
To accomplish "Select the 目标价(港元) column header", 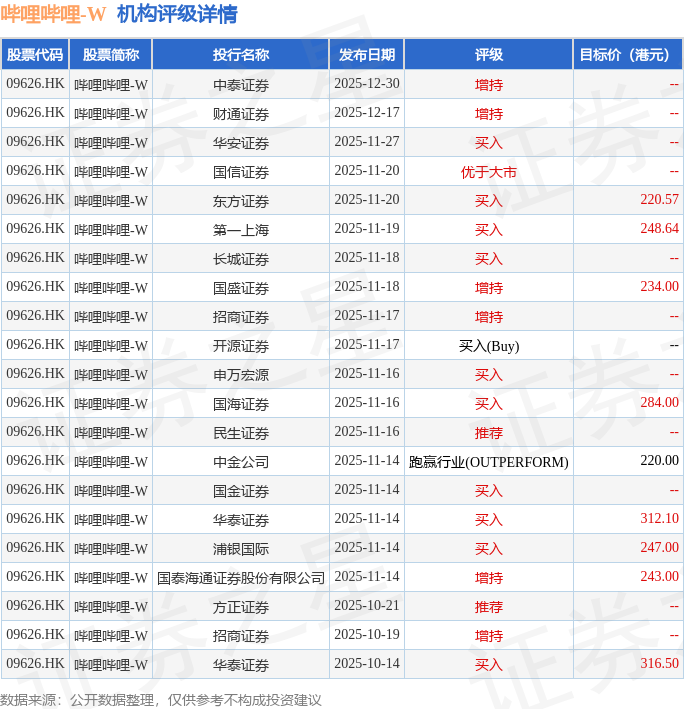I will [628, 55].
